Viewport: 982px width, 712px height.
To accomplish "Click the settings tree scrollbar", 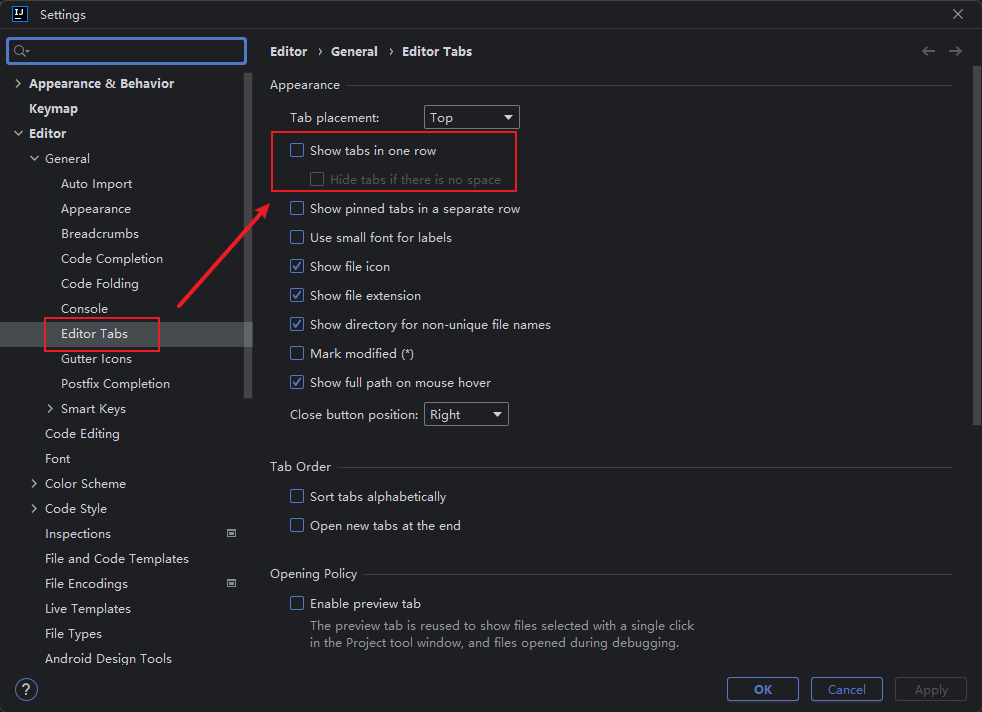I will (248, 235).
